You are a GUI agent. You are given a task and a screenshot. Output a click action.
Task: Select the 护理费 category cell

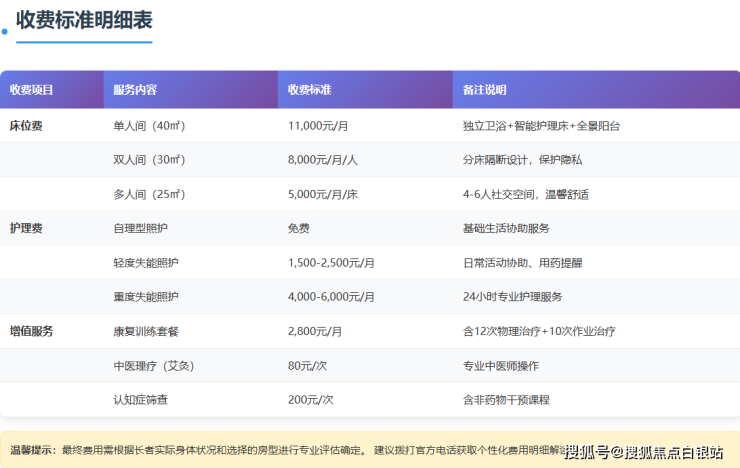(x=26, y=228)
